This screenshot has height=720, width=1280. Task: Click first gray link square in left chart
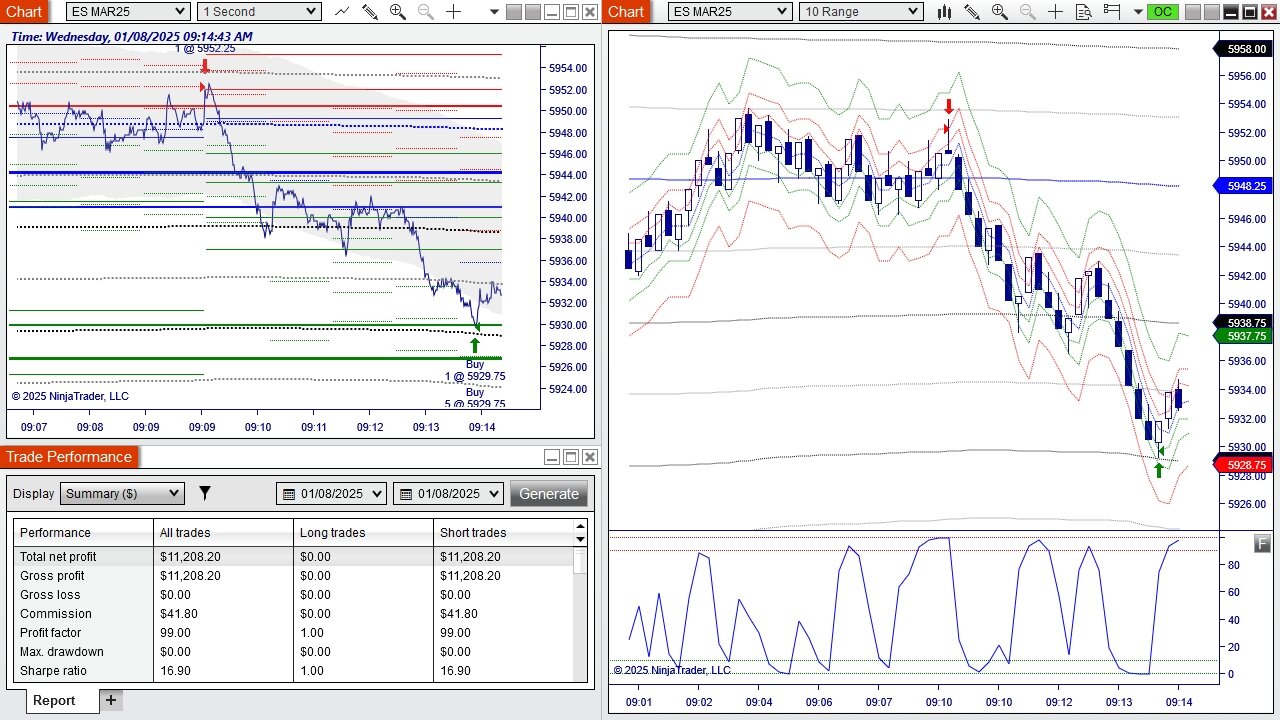point(514,12)
